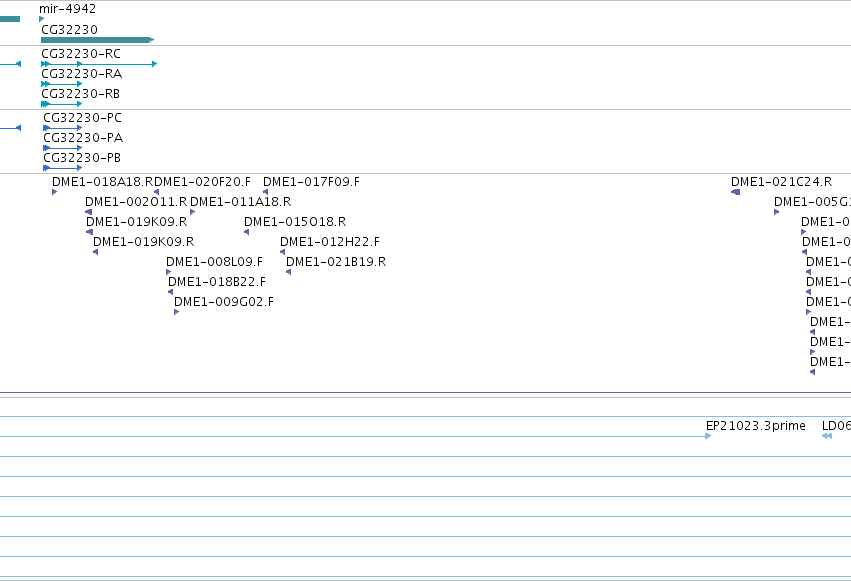The width and height of the screenshot is (851, 581).
Task: Click the purple marker under DME1-017F09.F
Action: tap(265, 192)
